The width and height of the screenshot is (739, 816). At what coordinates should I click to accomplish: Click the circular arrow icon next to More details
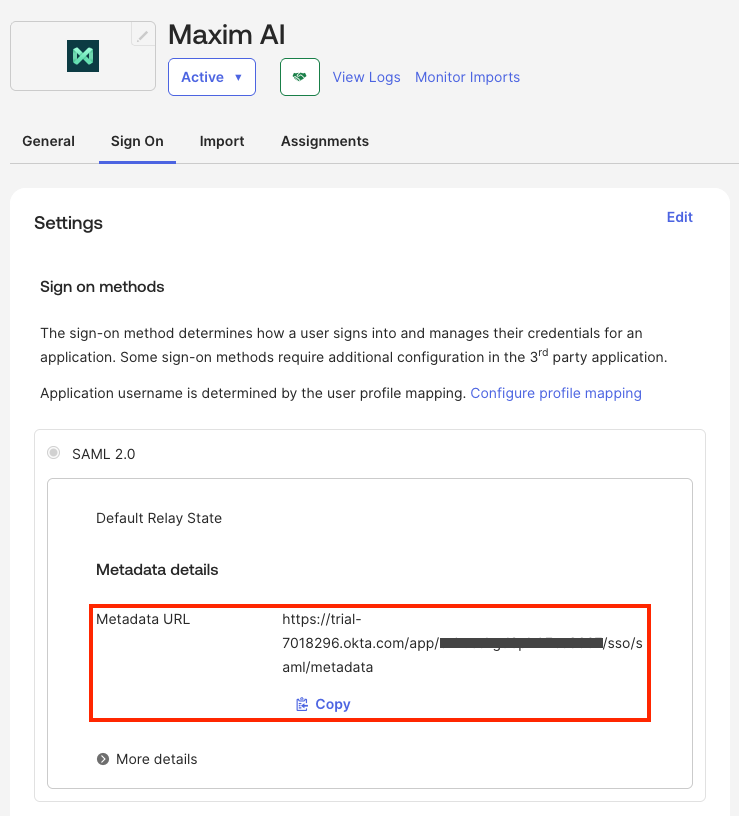(x=103, y=759)
